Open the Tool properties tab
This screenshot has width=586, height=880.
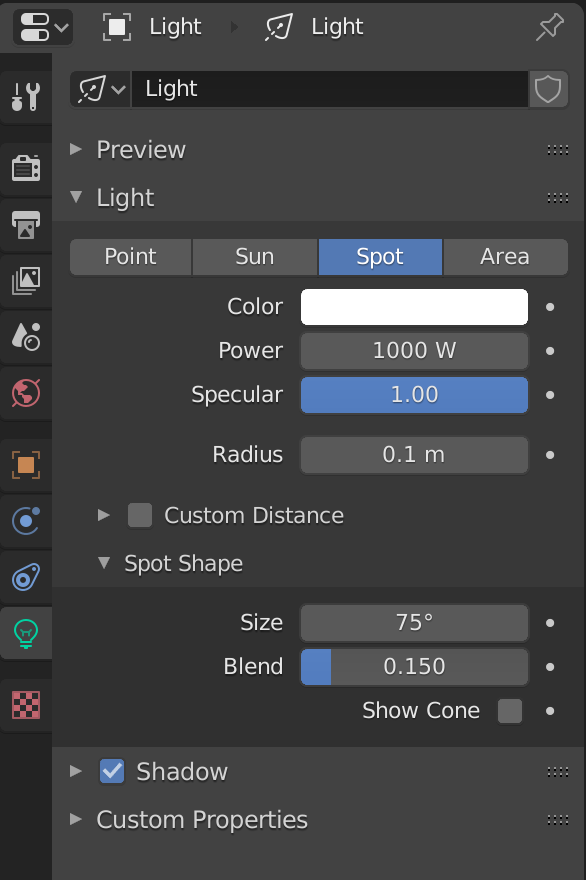(x=26, y=96)
